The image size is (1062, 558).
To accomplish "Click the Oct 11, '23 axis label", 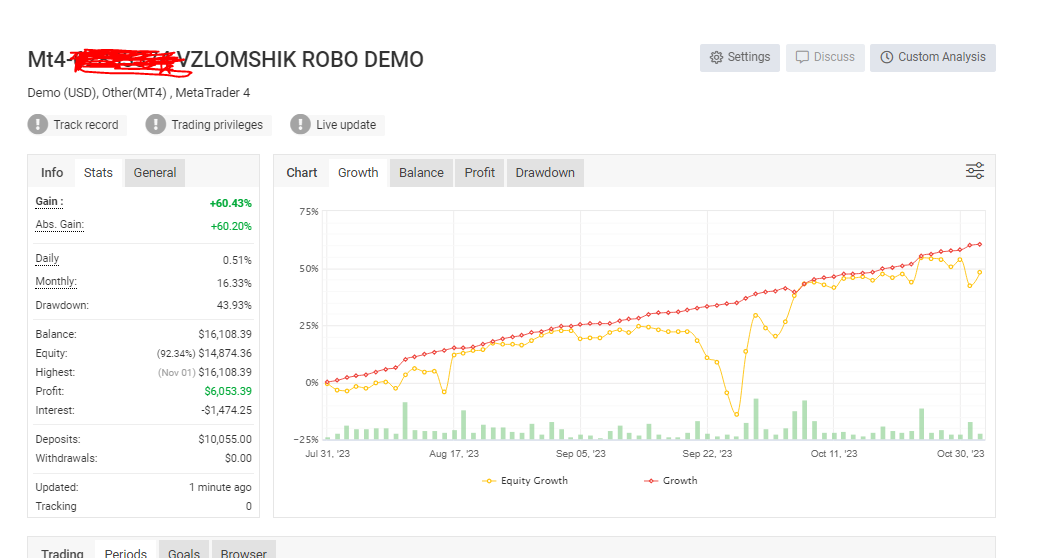I will 834,454.
